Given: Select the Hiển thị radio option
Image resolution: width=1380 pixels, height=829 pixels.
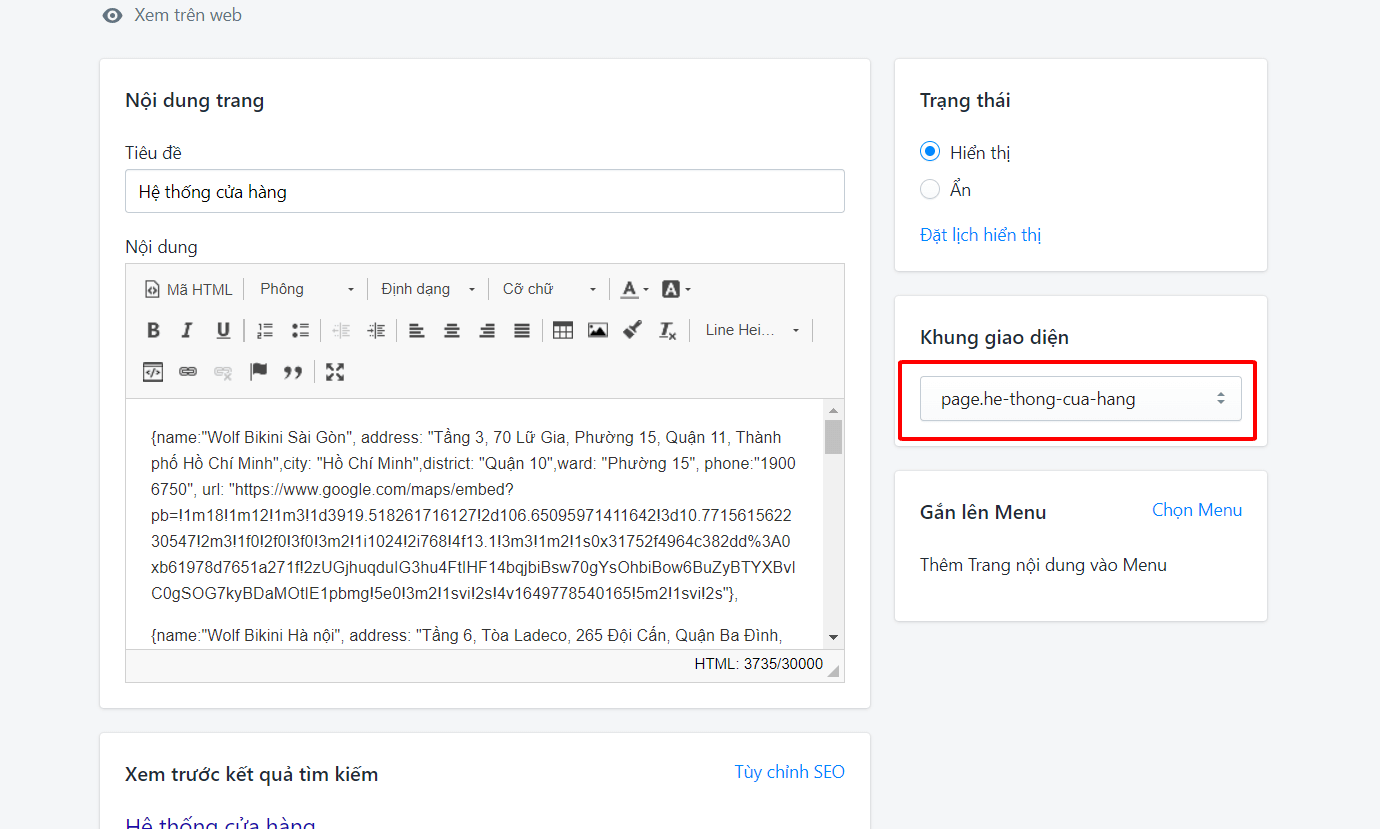Looking at the screenshot, I should tap(930, 152).
